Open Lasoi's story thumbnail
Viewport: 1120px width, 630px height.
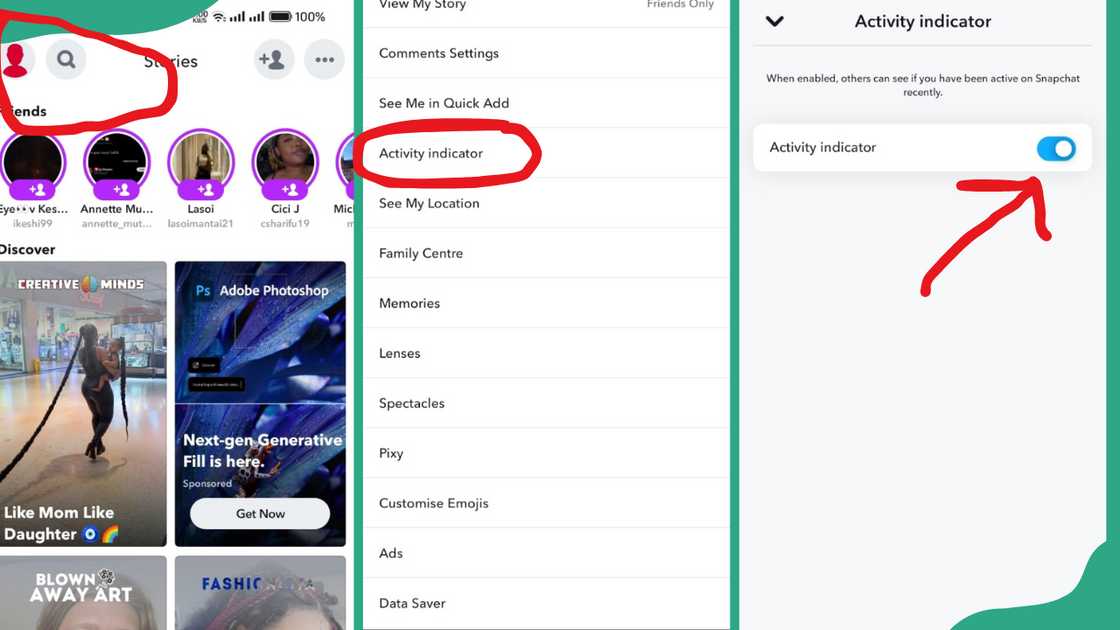coord(201,161)
